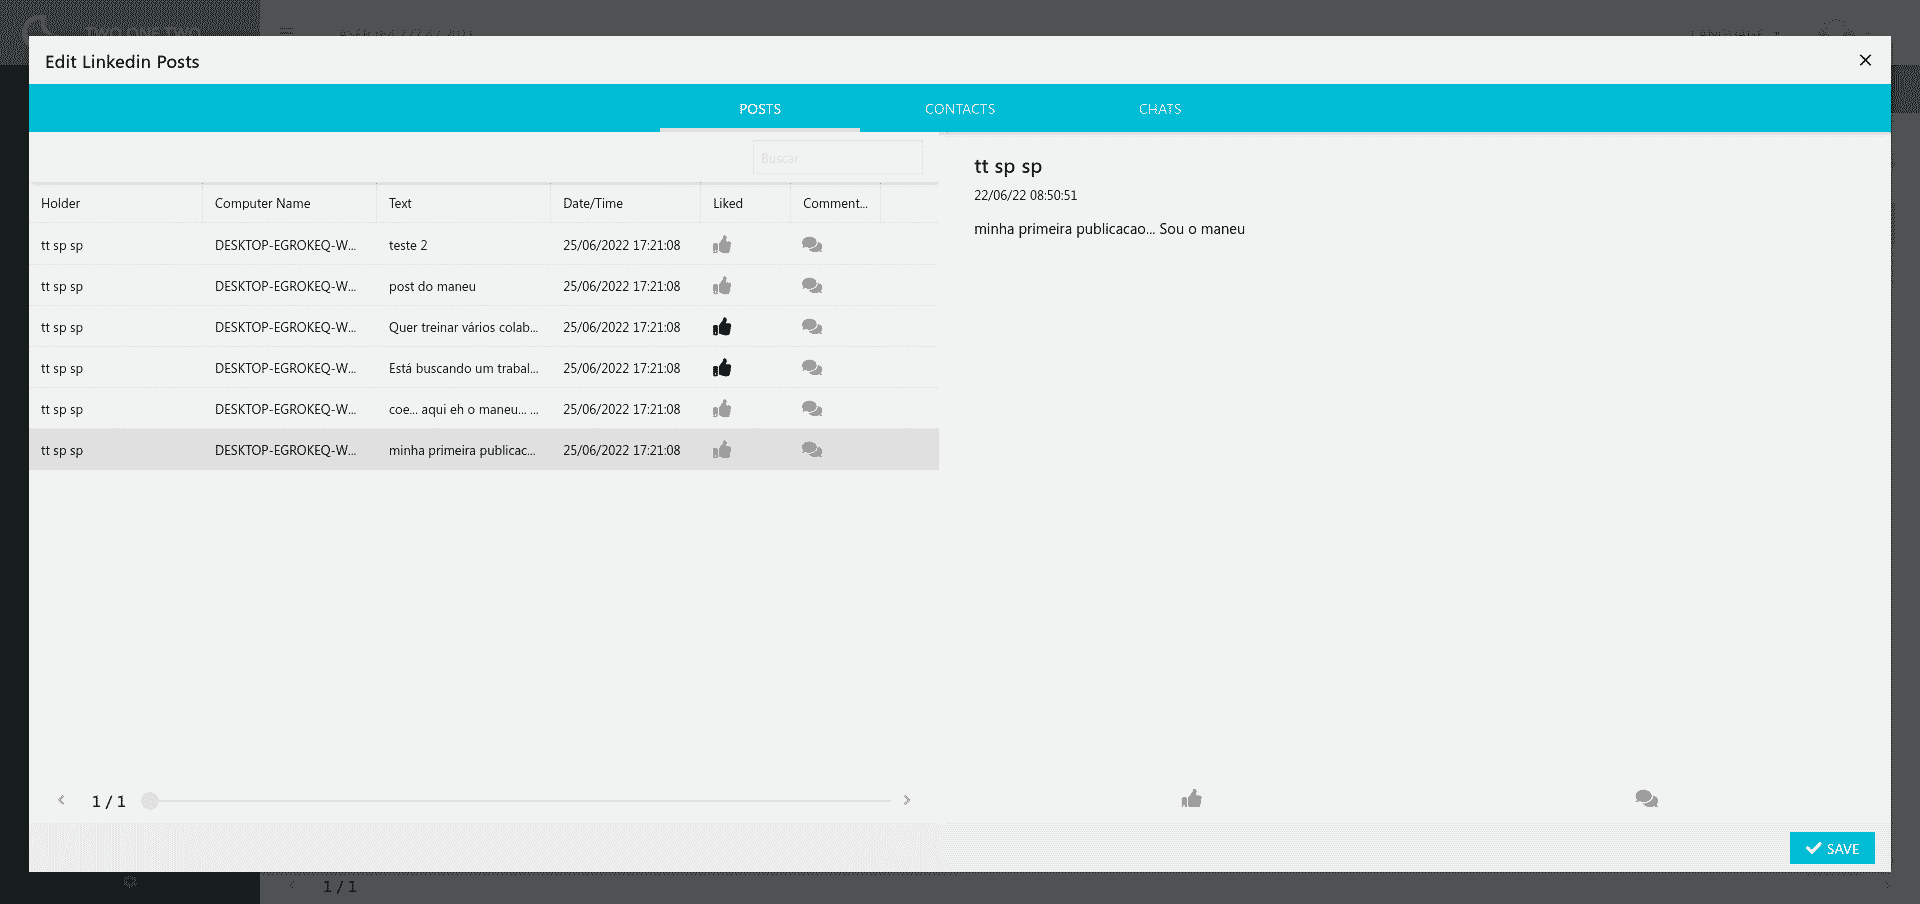Select the 'minha primeira publicac...' post text

pos(462,450)
